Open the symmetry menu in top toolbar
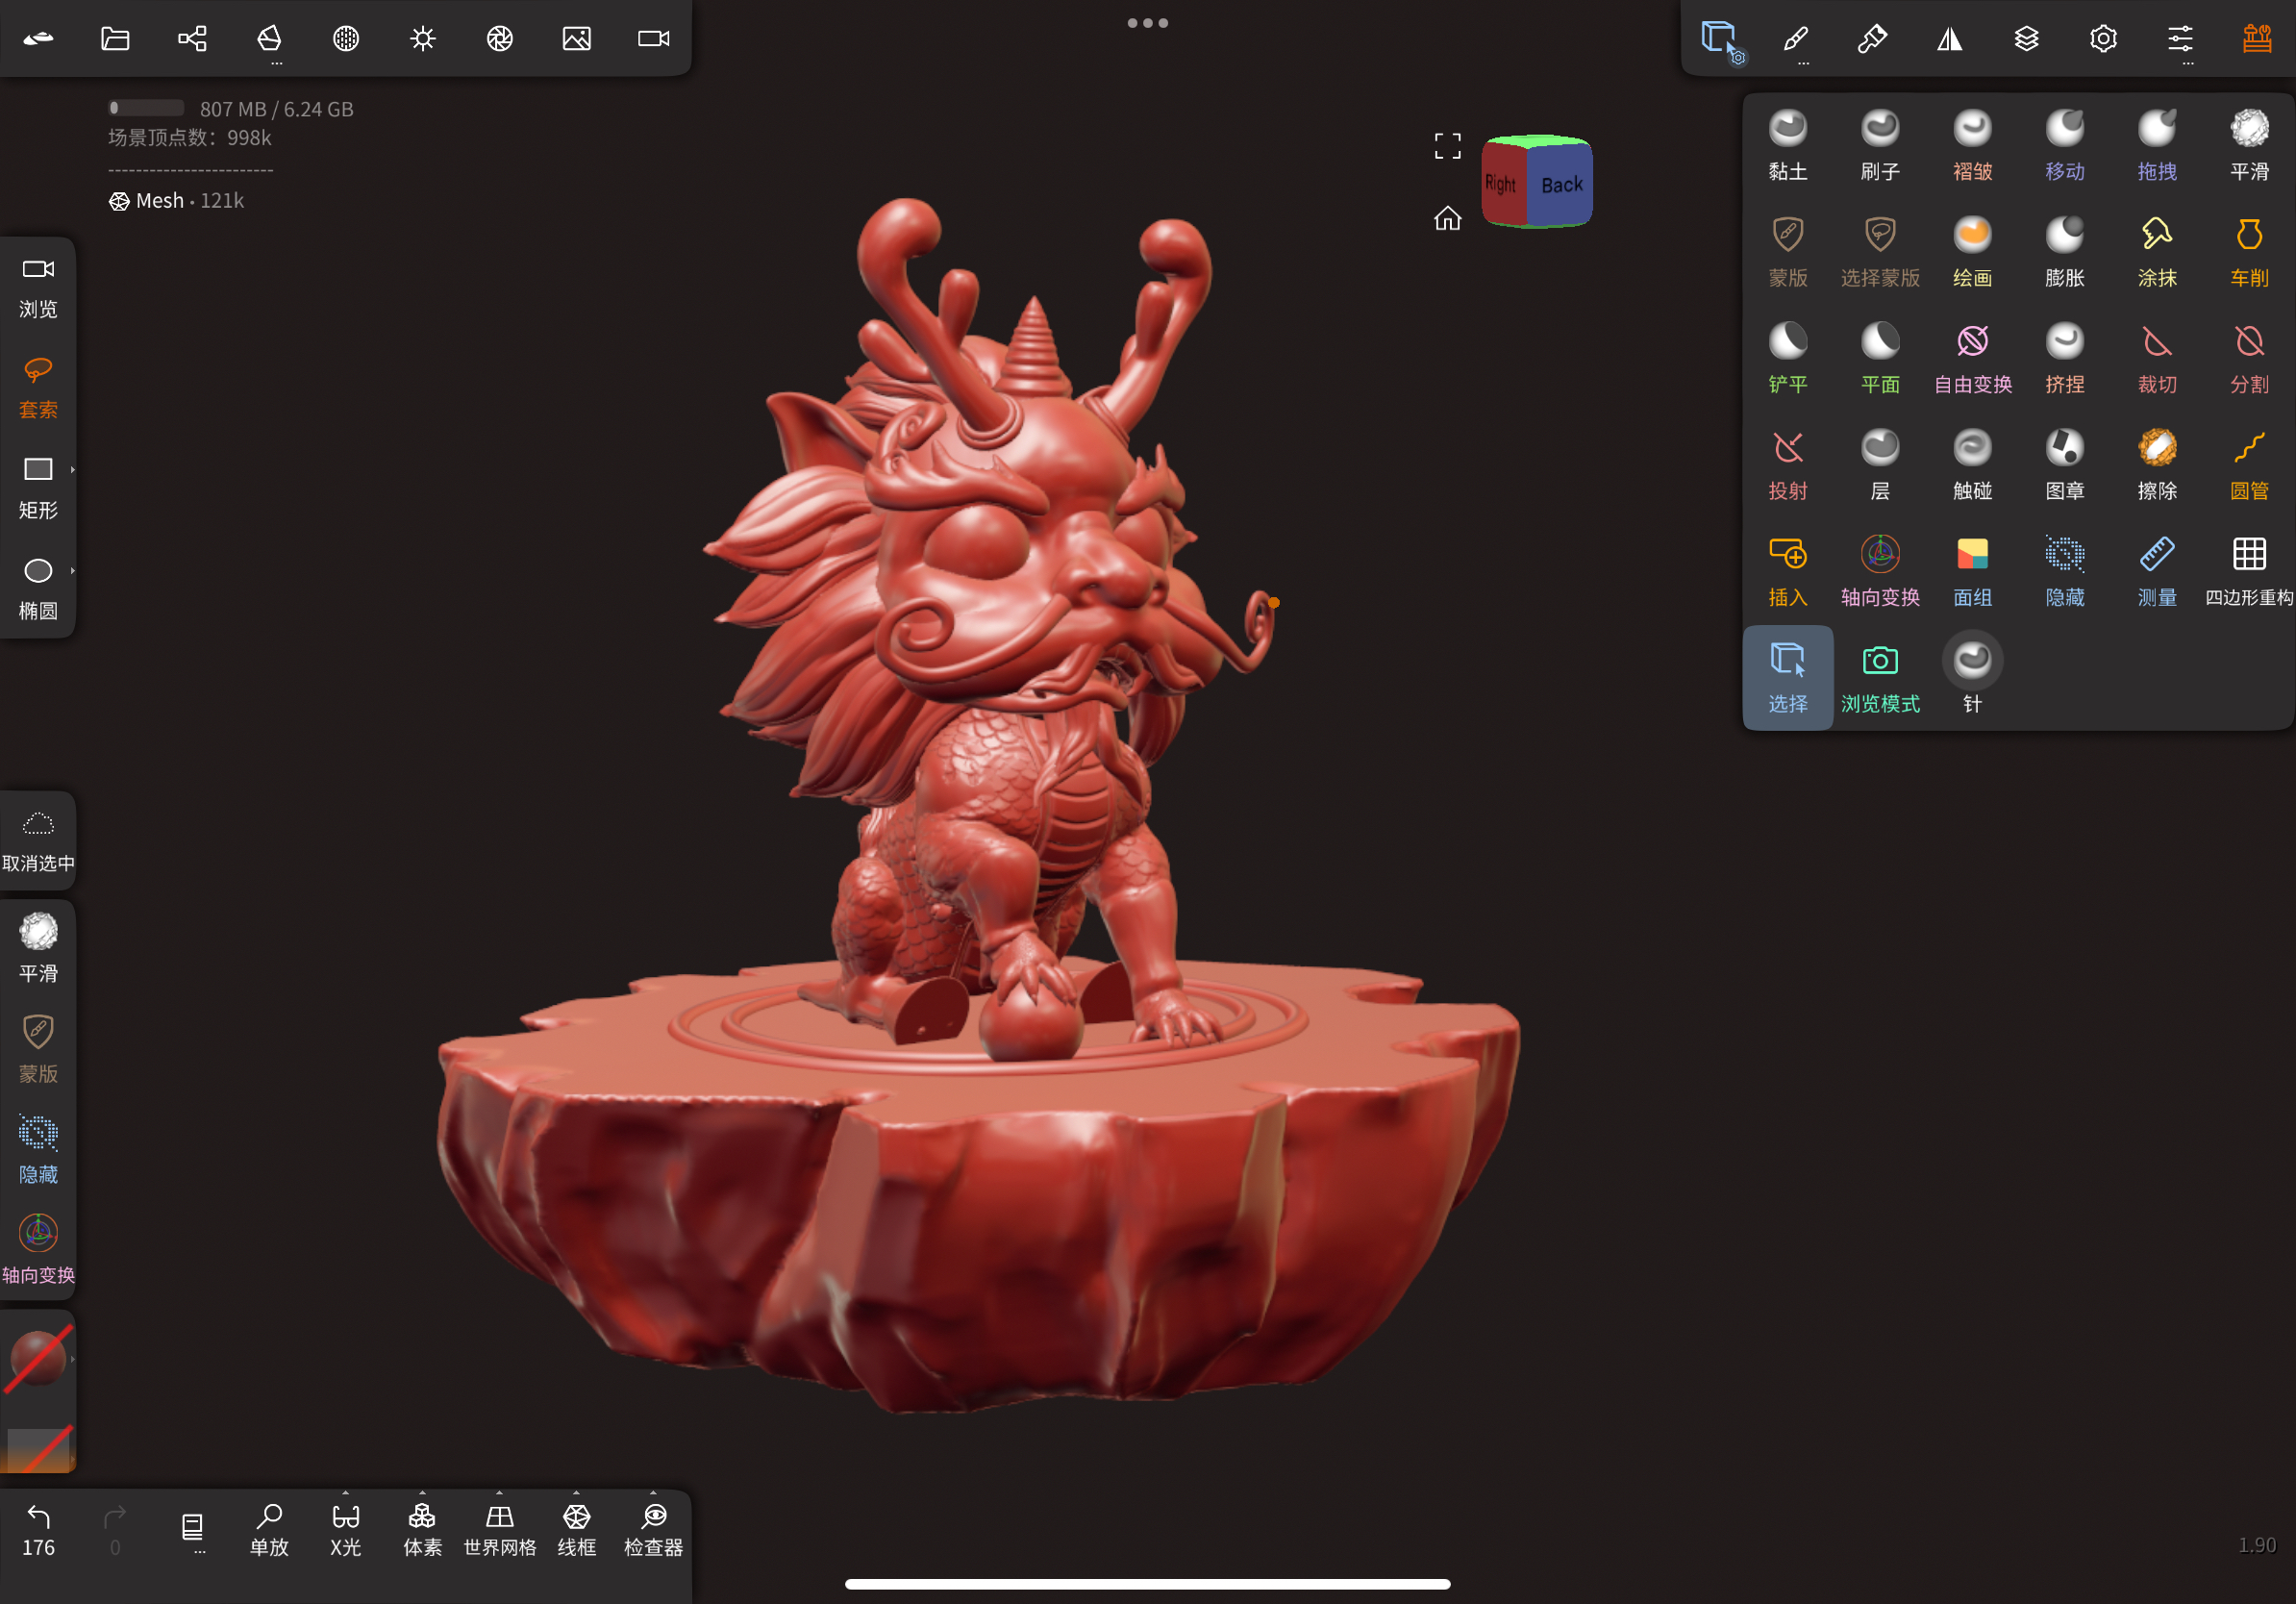The height and width of the screenshot is (1604, 2296). pyautogui.click(x=1949, y=39)
